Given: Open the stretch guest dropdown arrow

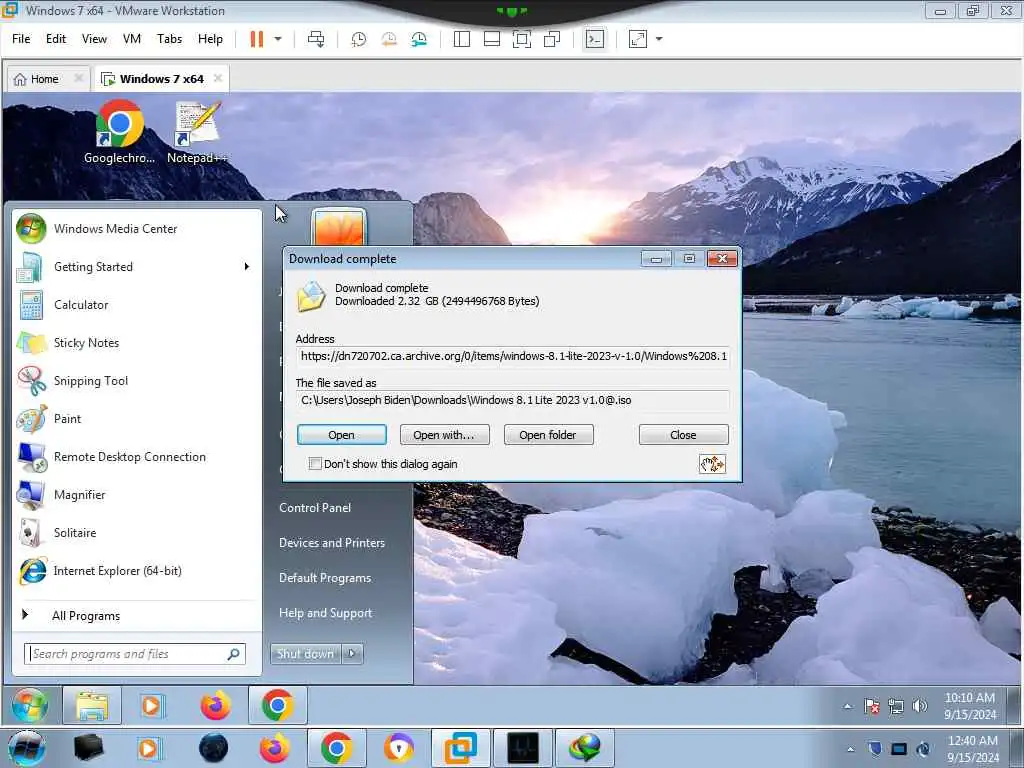Looking at the screenshot, I should click(659, 39).
